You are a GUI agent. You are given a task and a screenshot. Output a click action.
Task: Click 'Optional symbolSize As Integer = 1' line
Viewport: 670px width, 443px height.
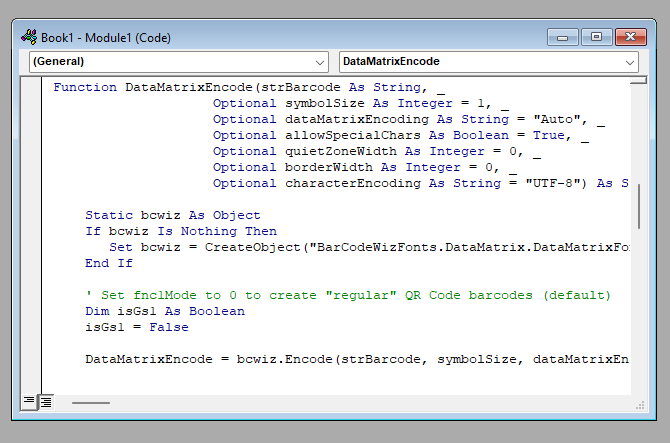(x=361, y=103)
